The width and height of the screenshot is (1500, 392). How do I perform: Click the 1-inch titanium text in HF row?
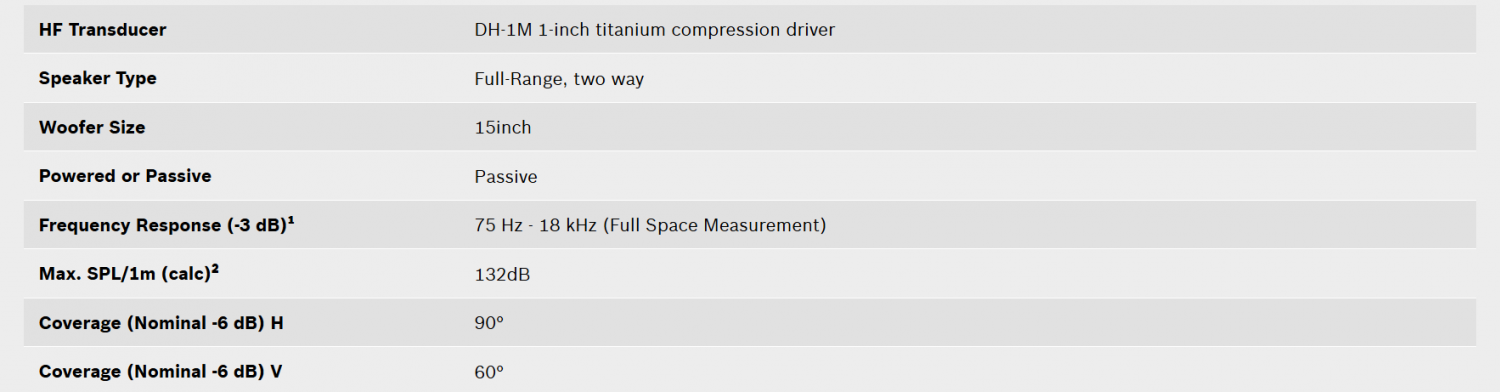click(602, 30)
